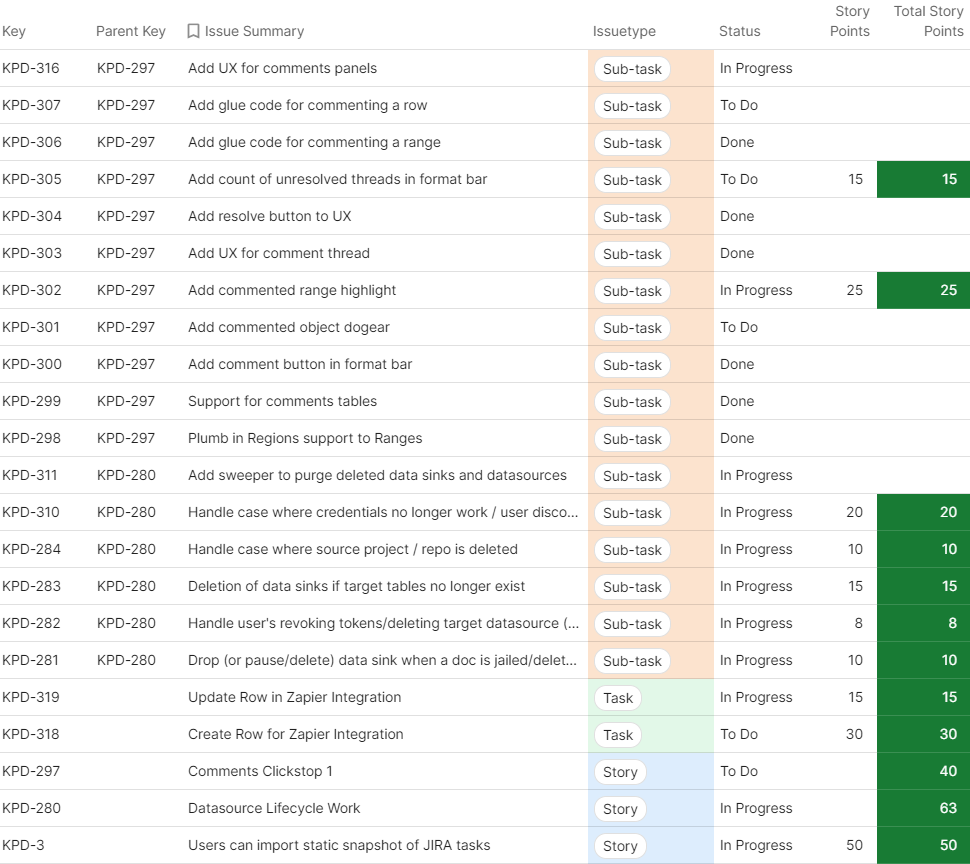Select the Issuetype column header
Image resolution: width=970 pixels, height=864 pixels.
coord(624,31)
